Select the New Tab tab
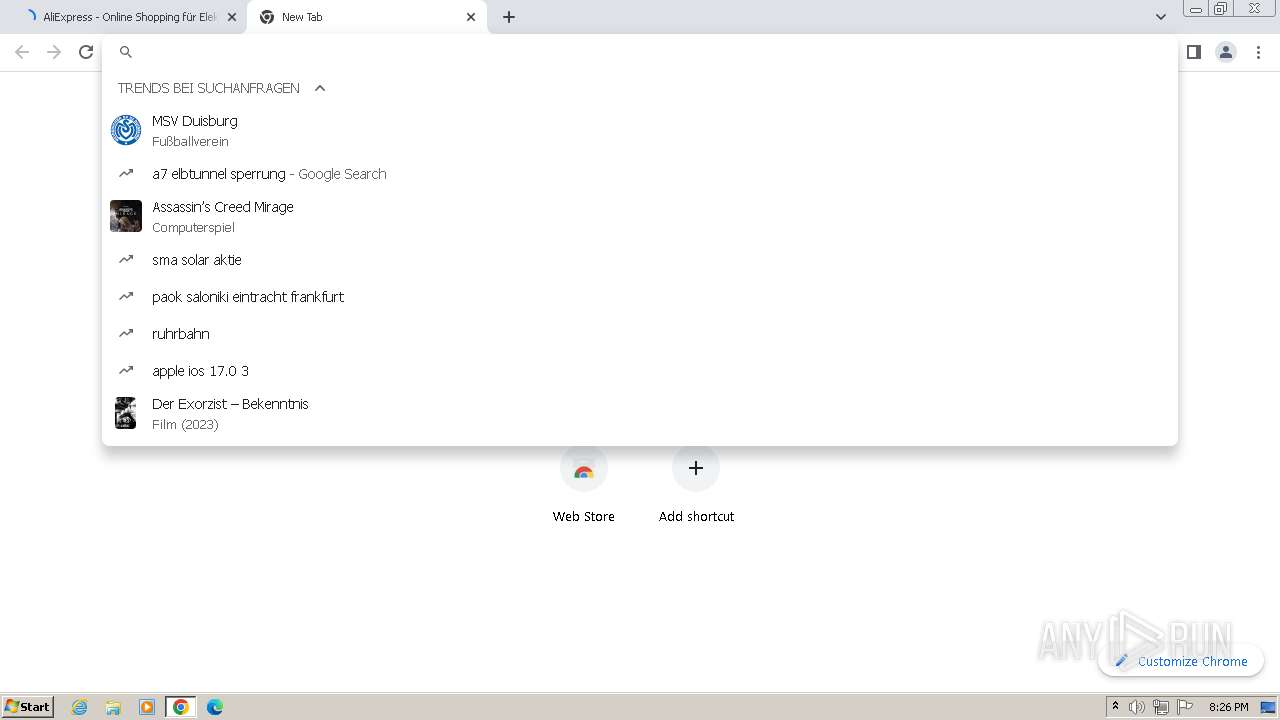 366,17
